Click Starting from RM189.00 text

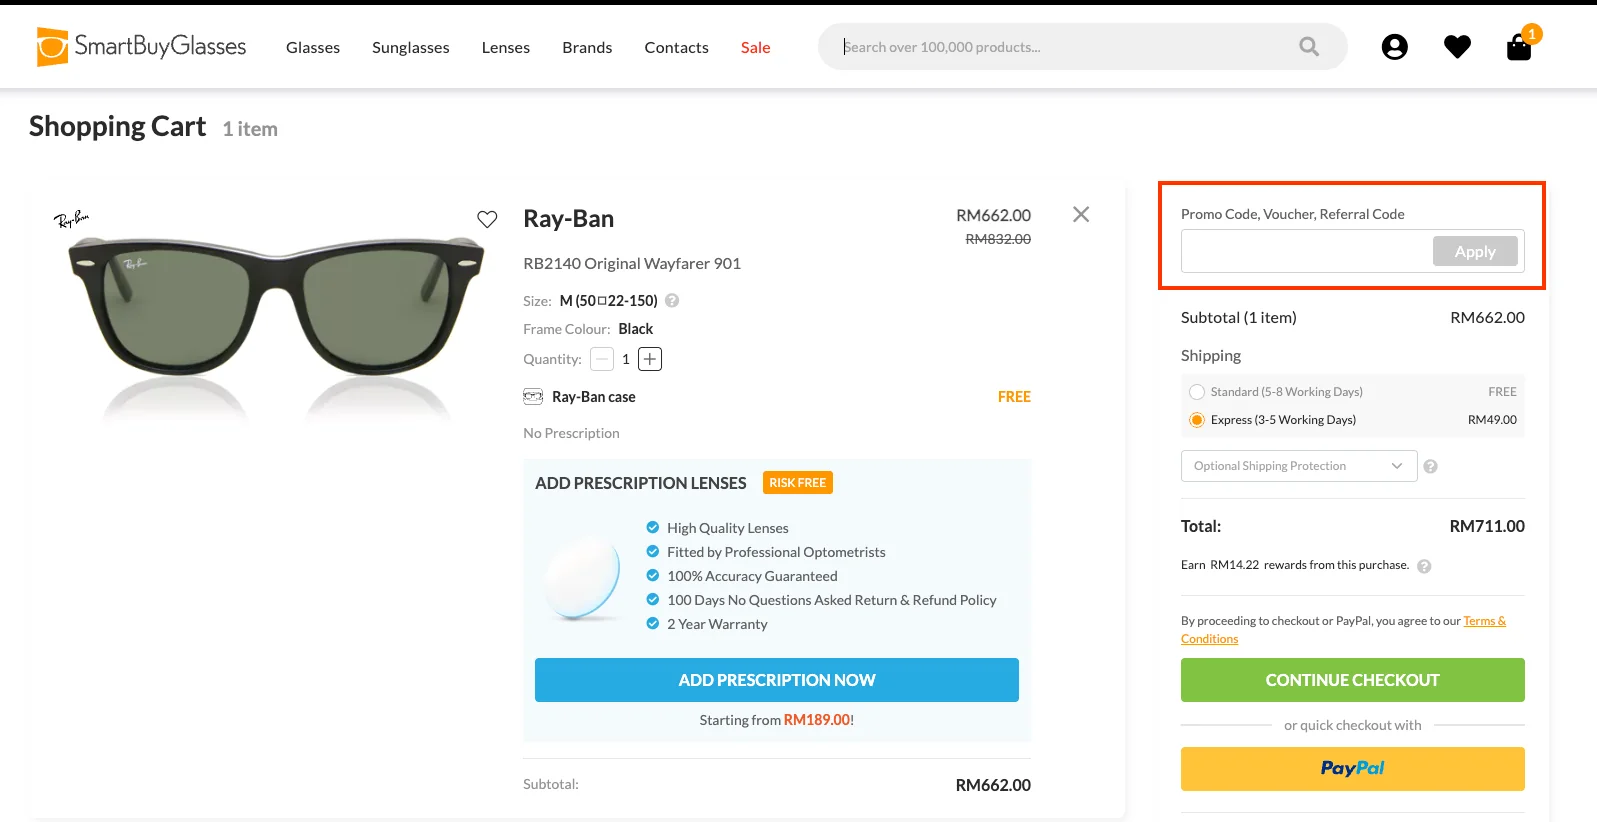(777, 720)
